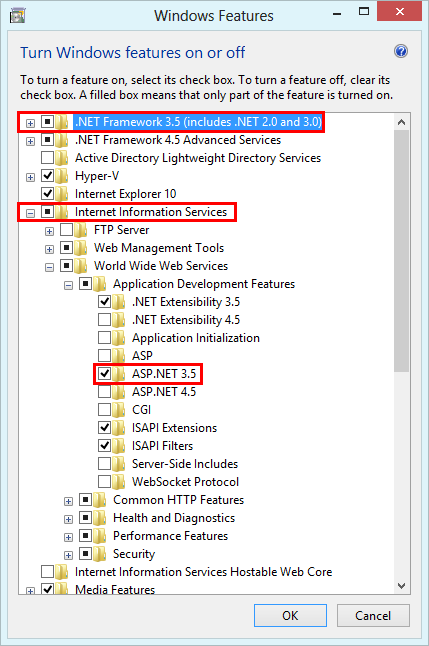Enable the FTP Server checkbox
This screenshot has height=646, width=429.
[67, 229]
